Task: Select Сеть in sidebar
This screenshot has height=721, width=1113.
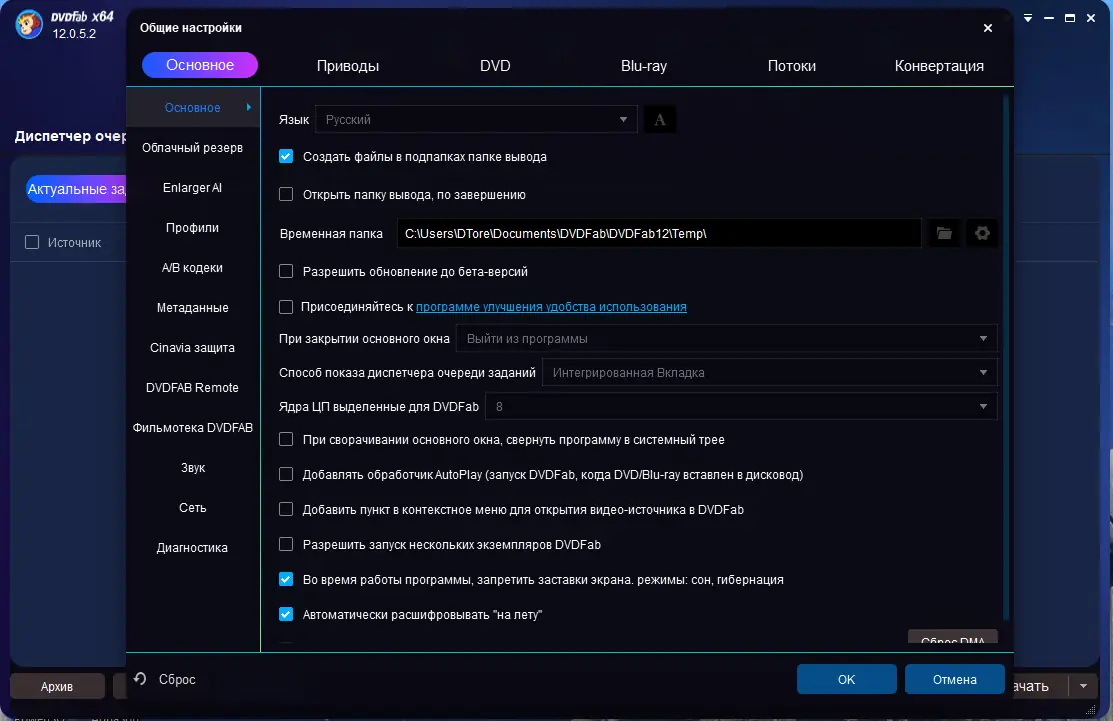Action: point(192,507)
